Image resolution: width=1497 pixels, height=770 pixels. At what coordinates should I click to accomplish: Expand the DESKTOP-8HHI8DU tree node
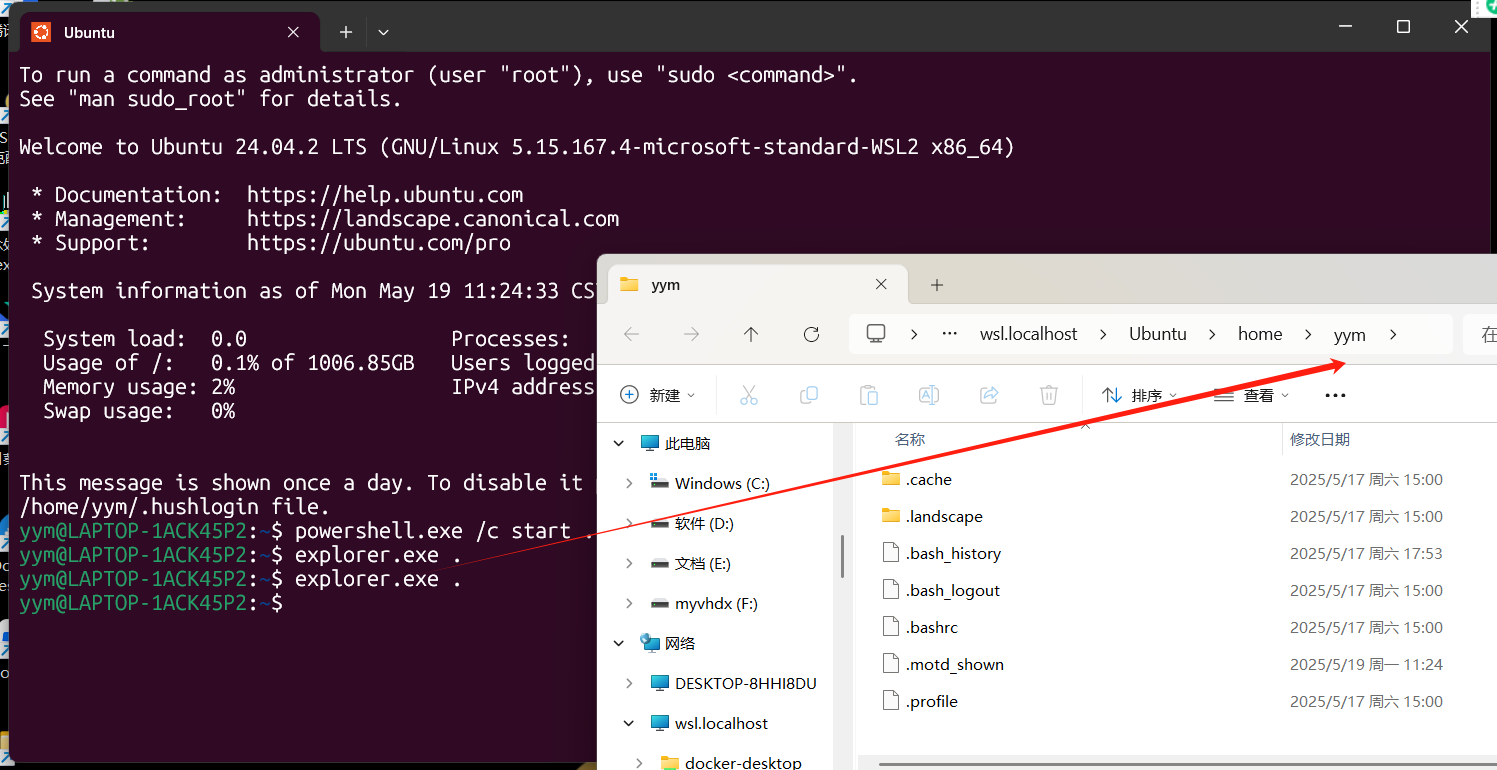[x=629, y=683]
